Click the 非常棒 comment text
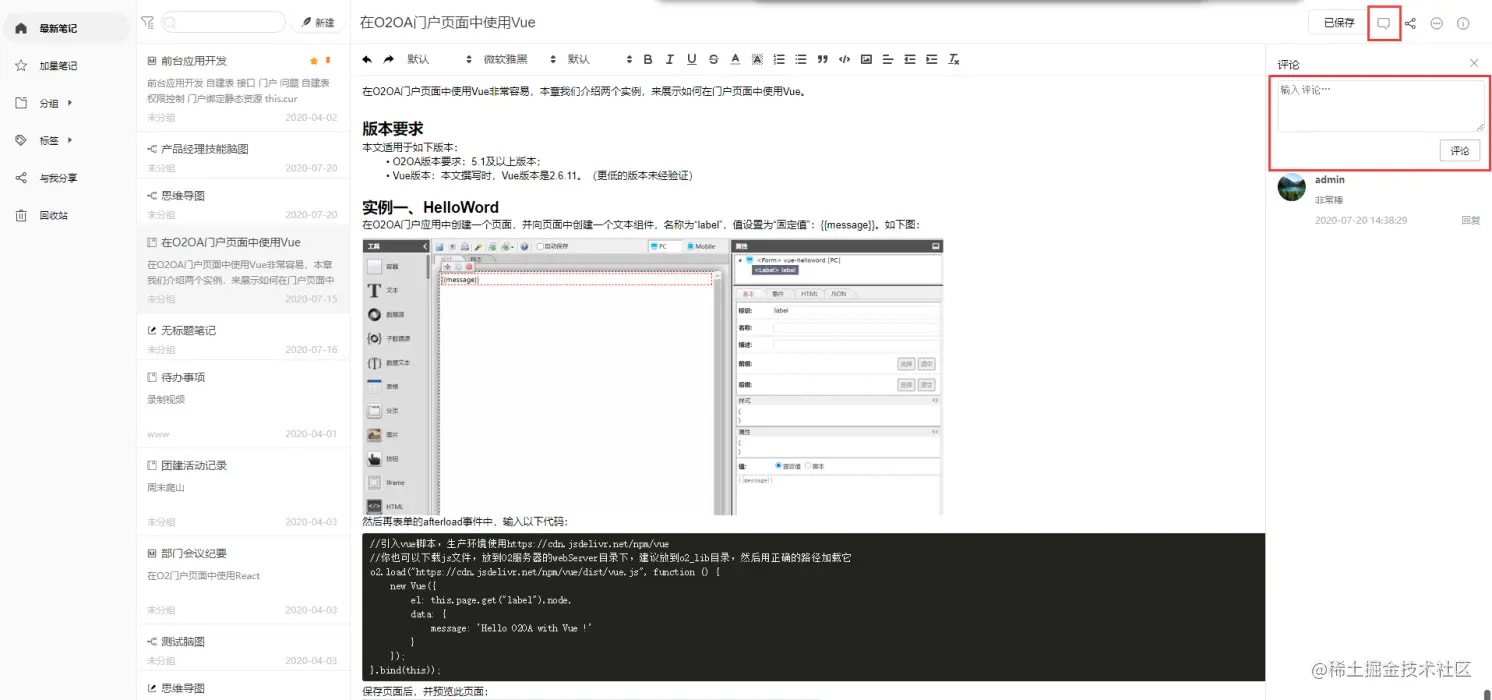Viewport: 1492px width, 700px height. [1329, 200]
